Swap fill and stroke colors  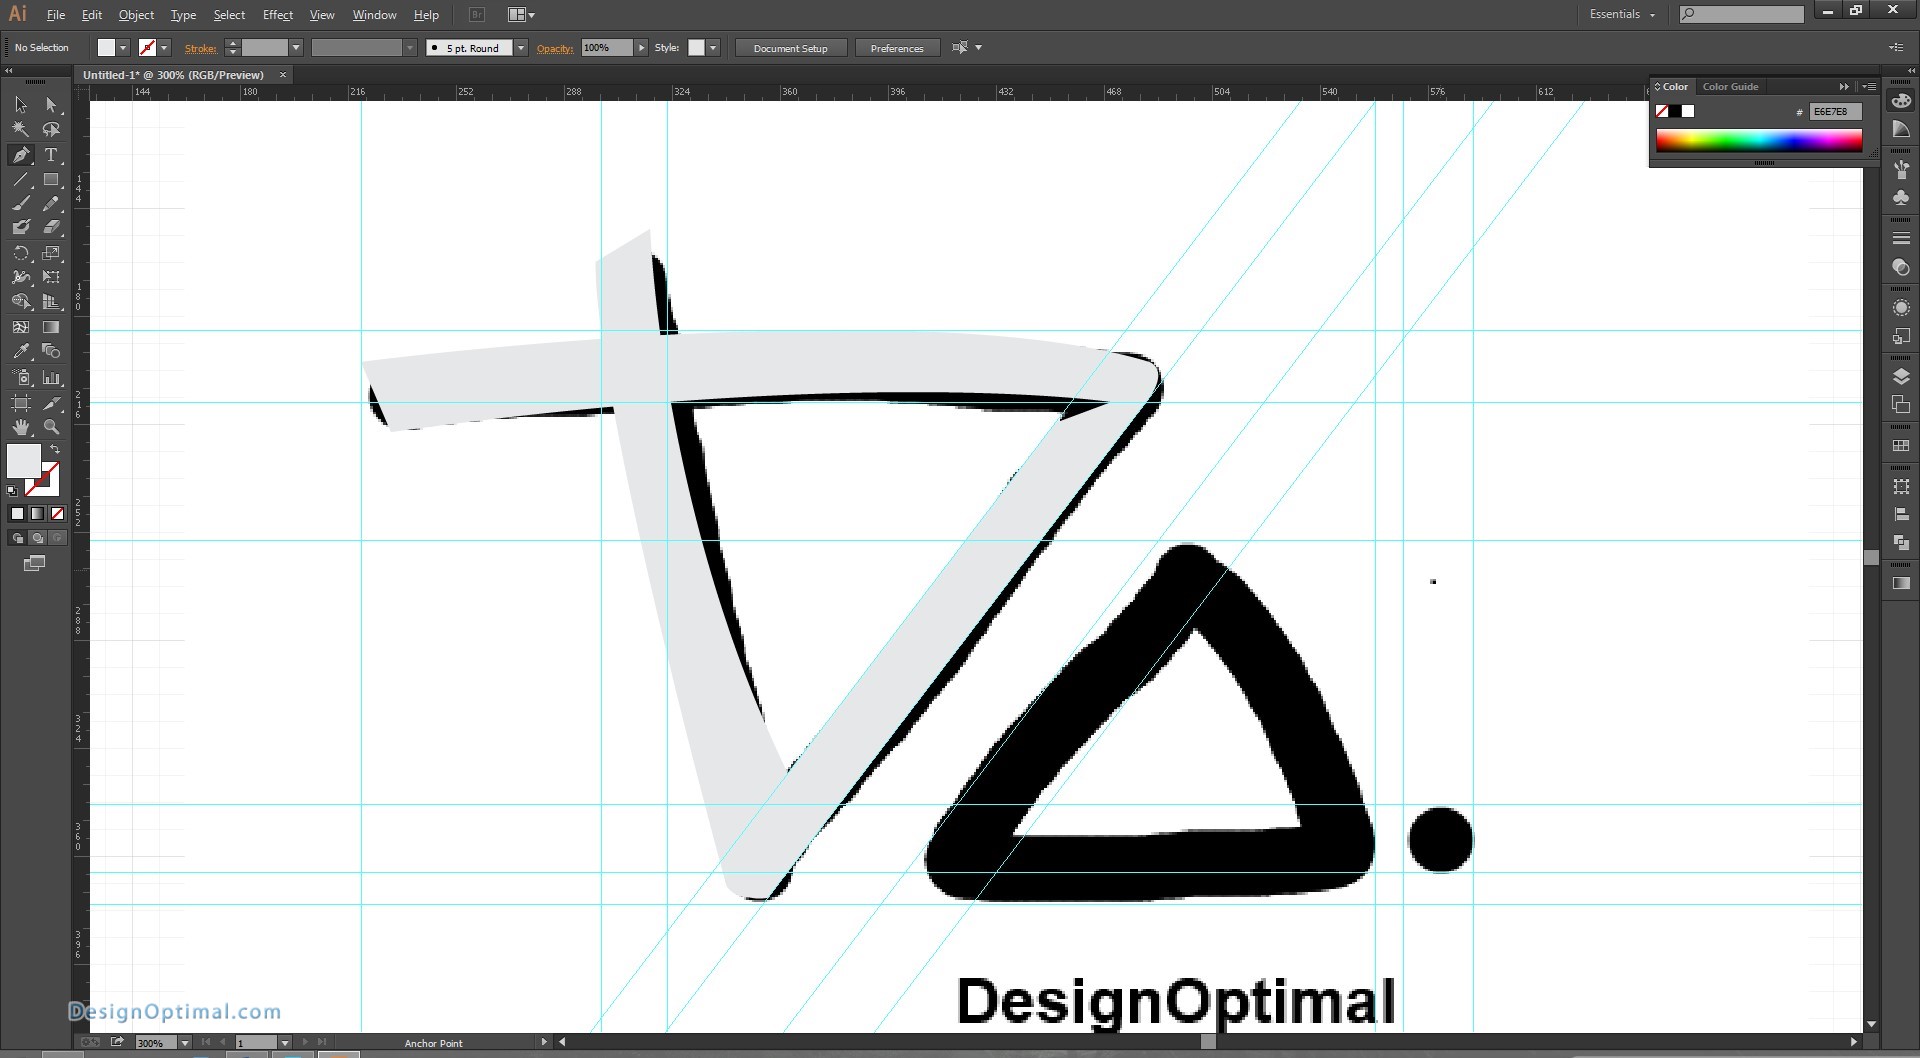55,449
